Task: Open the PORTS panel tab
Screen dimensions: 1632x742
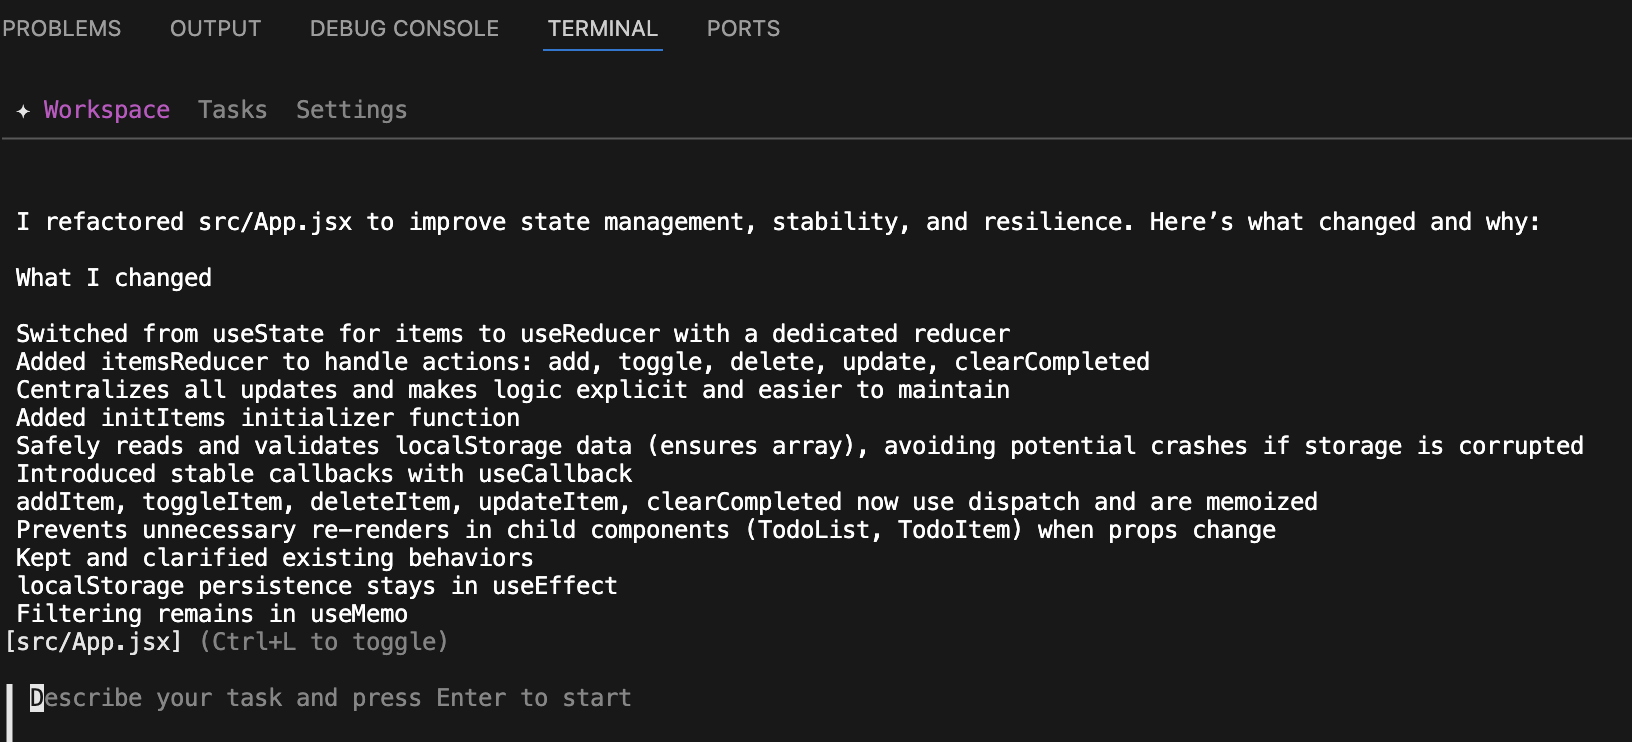Action: pyautogui.click(x=743, y=29)
